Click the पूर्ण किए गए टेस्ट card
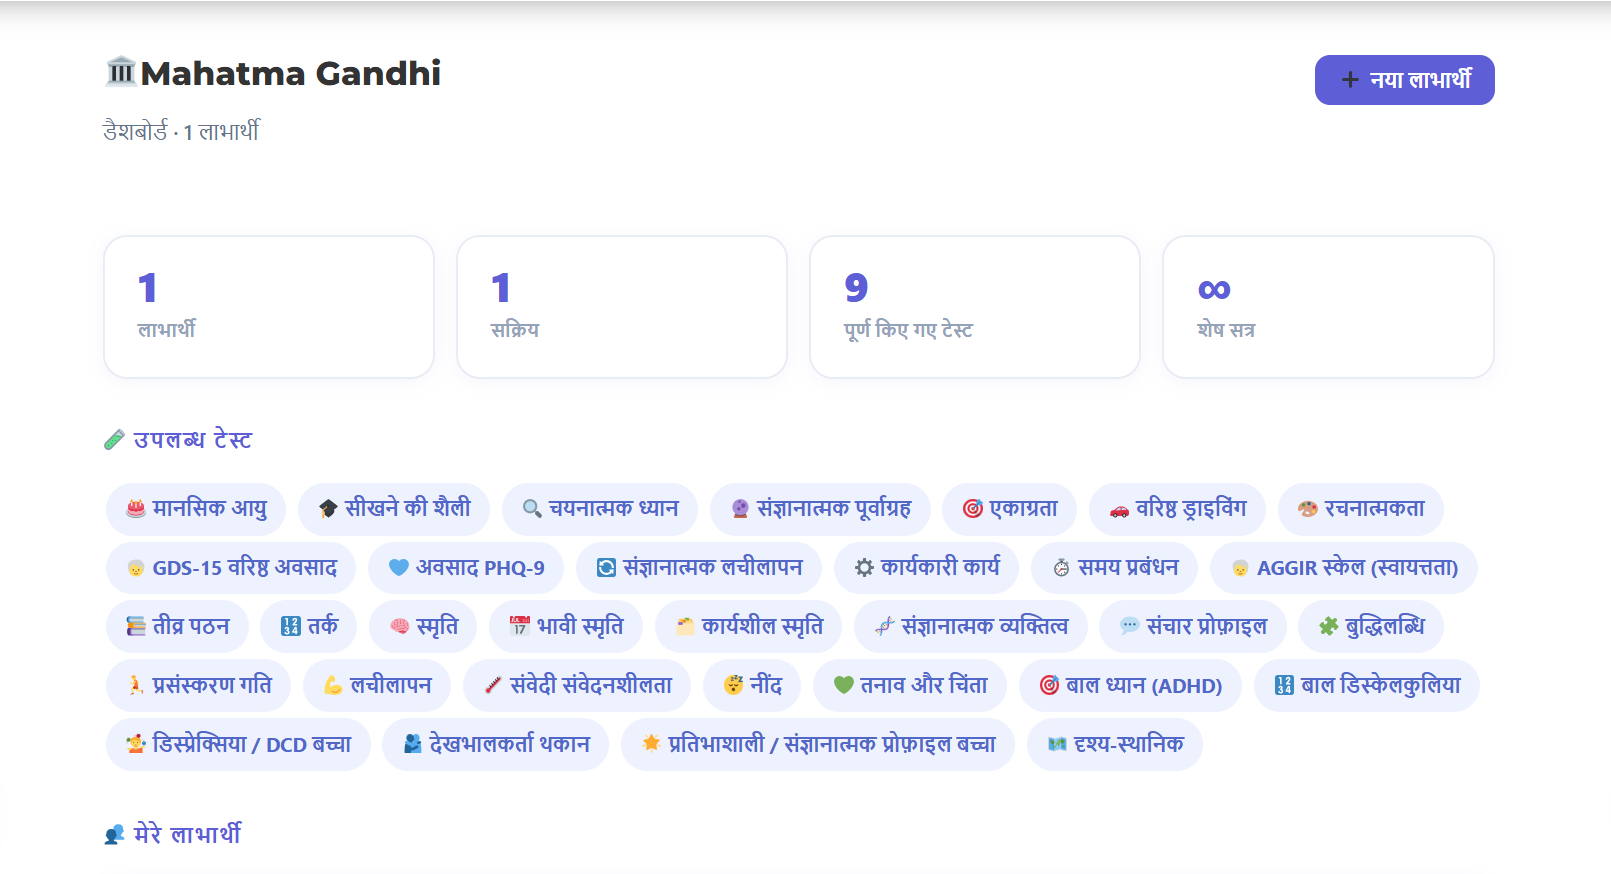This screenshot has height=874, width=1611. coord(975,307)
